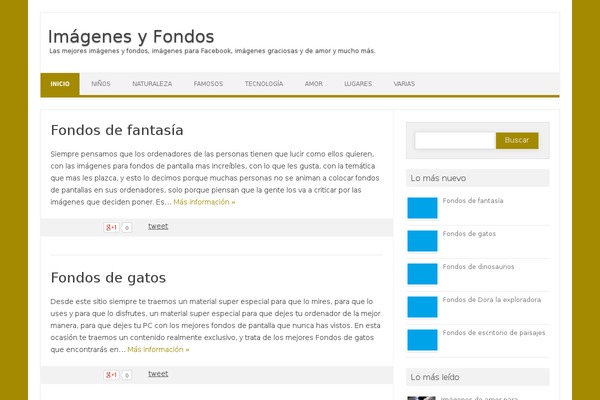Click the thumbnail beside Fondos de escritorio de paisajes
This screenshot has height=400, width=600.
click(422, 340)
